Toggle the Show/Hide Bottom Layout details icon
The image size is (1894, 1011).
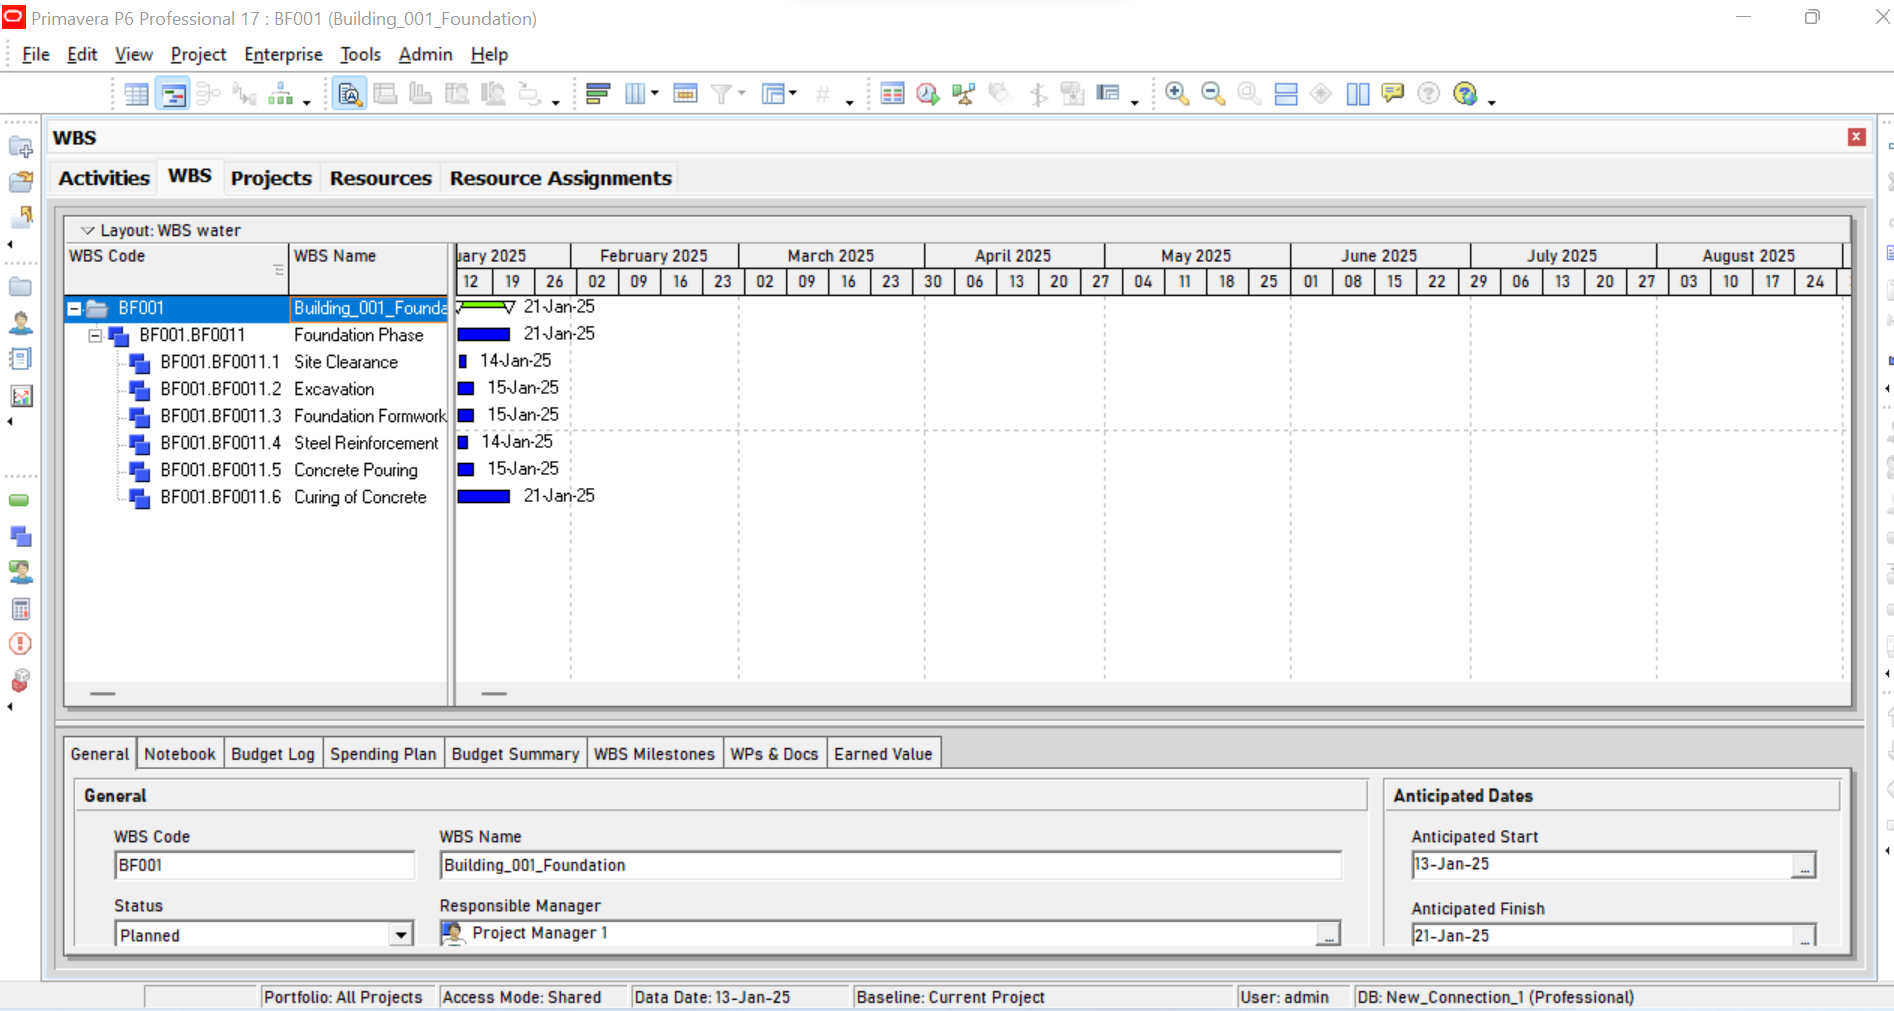coord(349,94)
